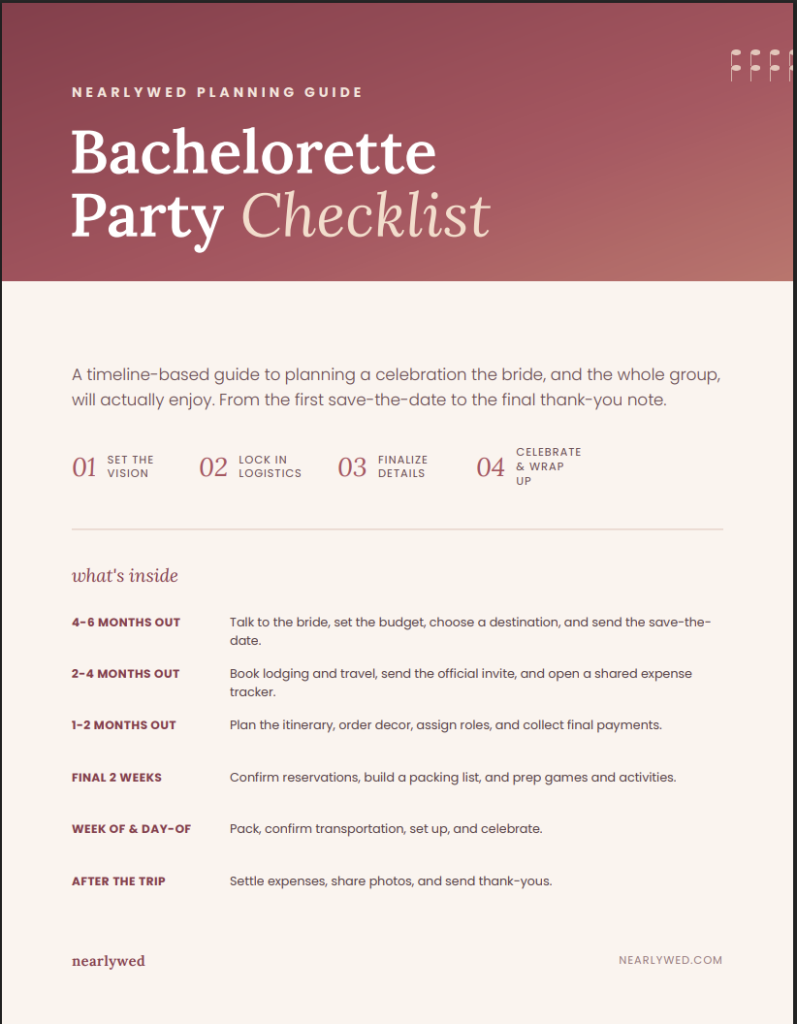This screenshot has width=797, height=1024.
Task: Click the intro paragraph about timeline-based guide
Action: point(396,387)
